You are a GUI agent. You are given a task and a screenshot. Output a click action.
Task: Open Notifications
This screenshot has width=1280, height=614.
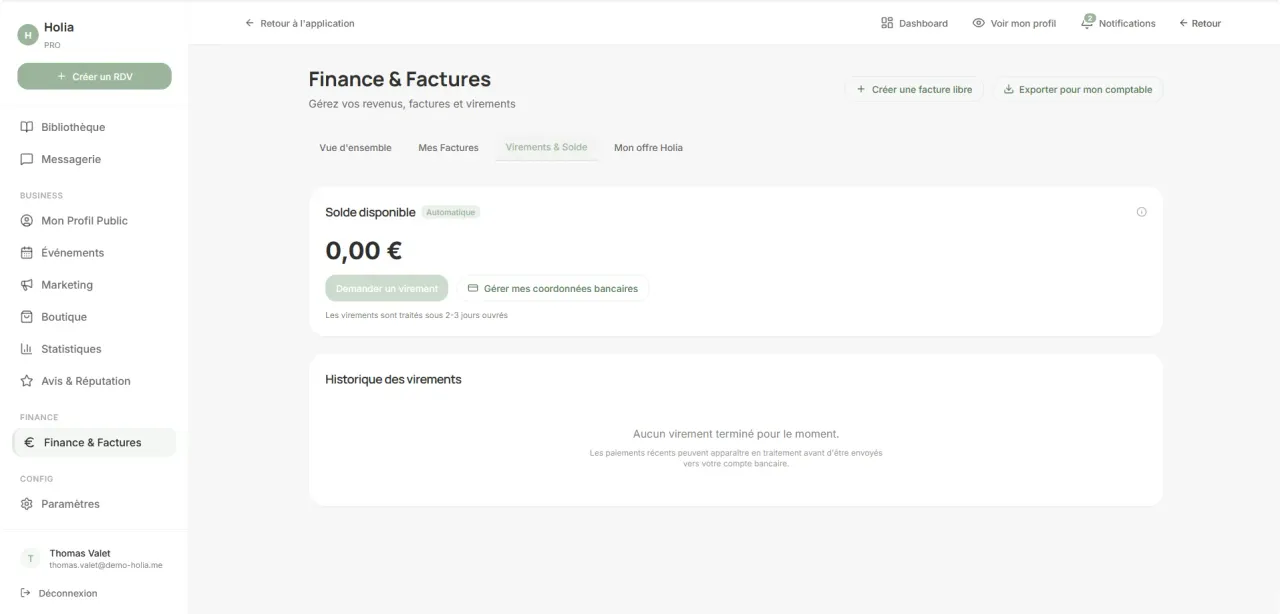coord(1118,23)
